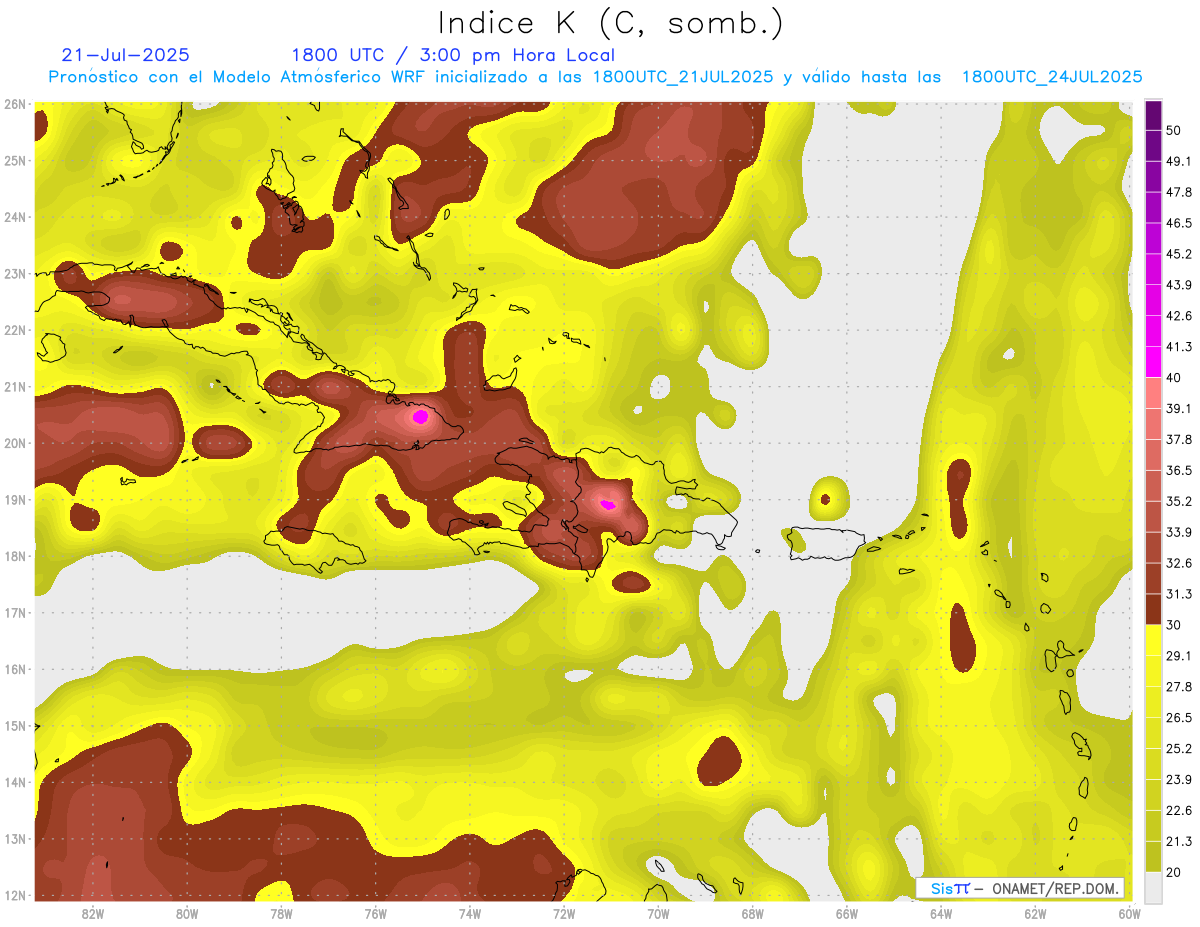This screenshot has width=1200, height=927.
Task: Click the '46.5' colorbar value
Action: pyautogui.click(x=1178, y=223)
